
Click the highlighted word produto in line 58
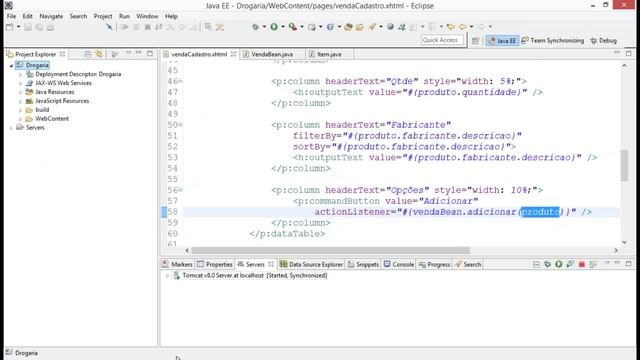(x=540, y=212)
